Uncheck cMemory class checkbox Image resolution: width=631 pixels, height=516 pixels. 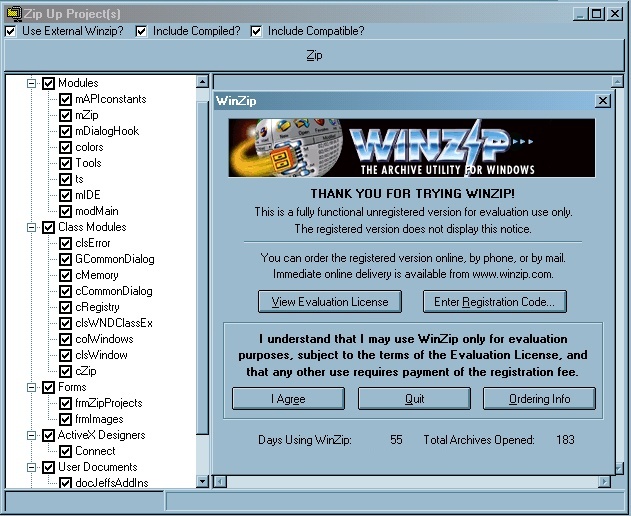tap(65, 275)
